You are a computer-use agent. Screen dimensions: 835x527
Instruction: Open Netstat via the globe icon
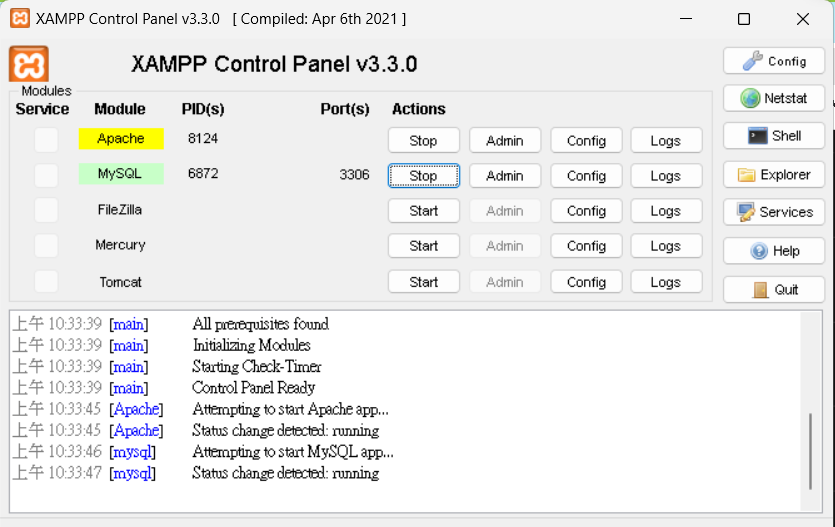pos(750,98)
